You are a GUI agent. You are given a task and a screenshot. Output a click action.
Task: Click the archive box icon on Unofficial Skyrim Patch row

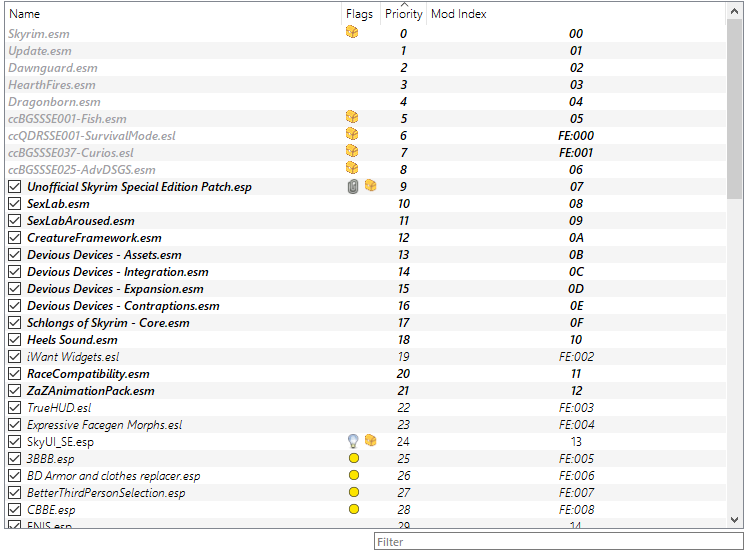tap(371, 186)
